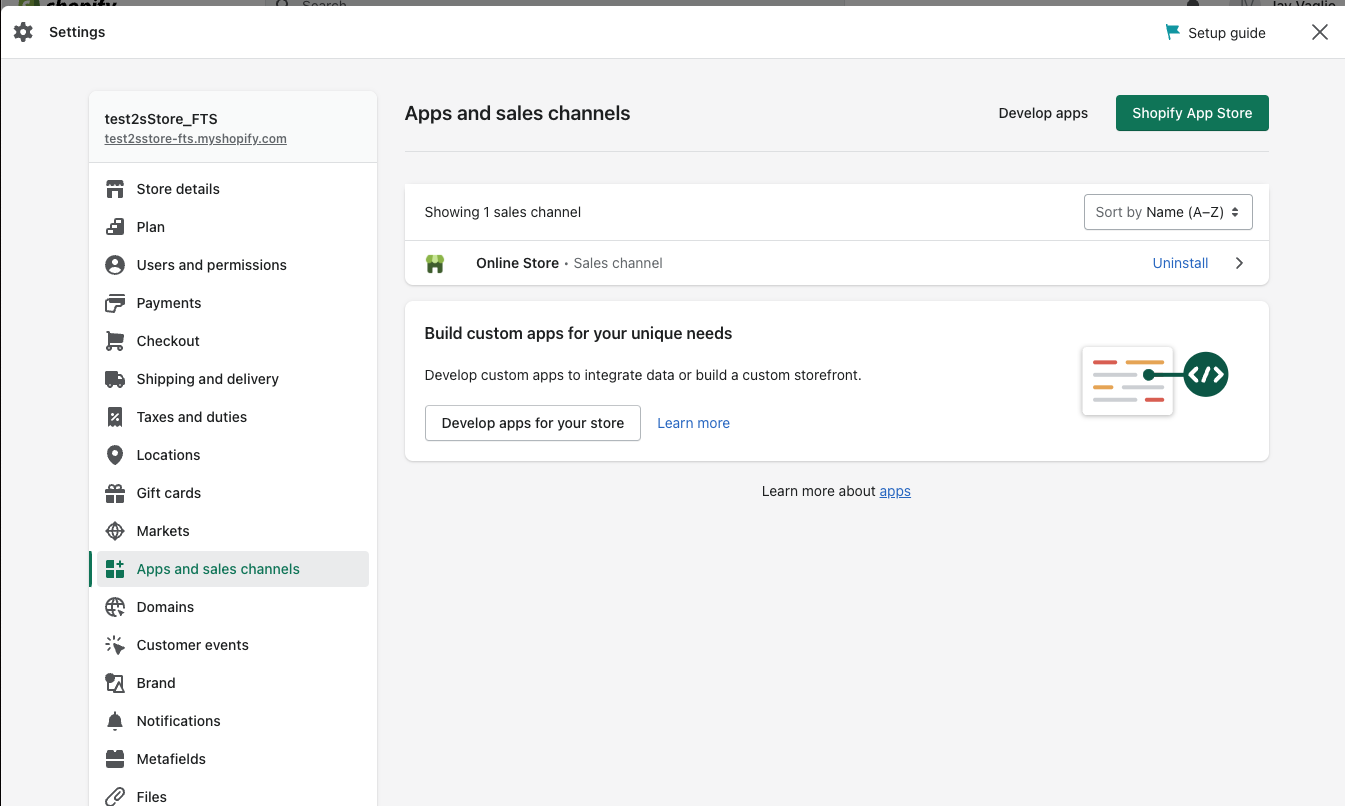Click the Domains globe icon
The height and width of the screenshot is (806, 1345).
click(115, 607)
